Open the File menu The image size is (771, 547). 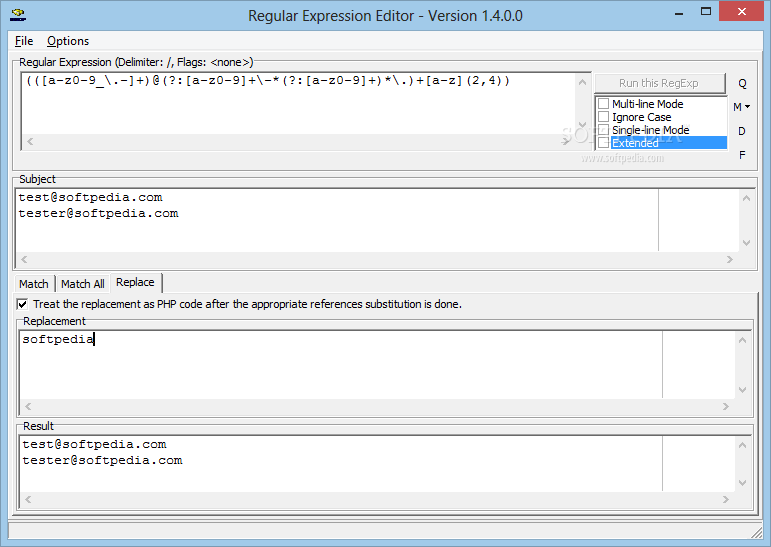coord(24,41)
